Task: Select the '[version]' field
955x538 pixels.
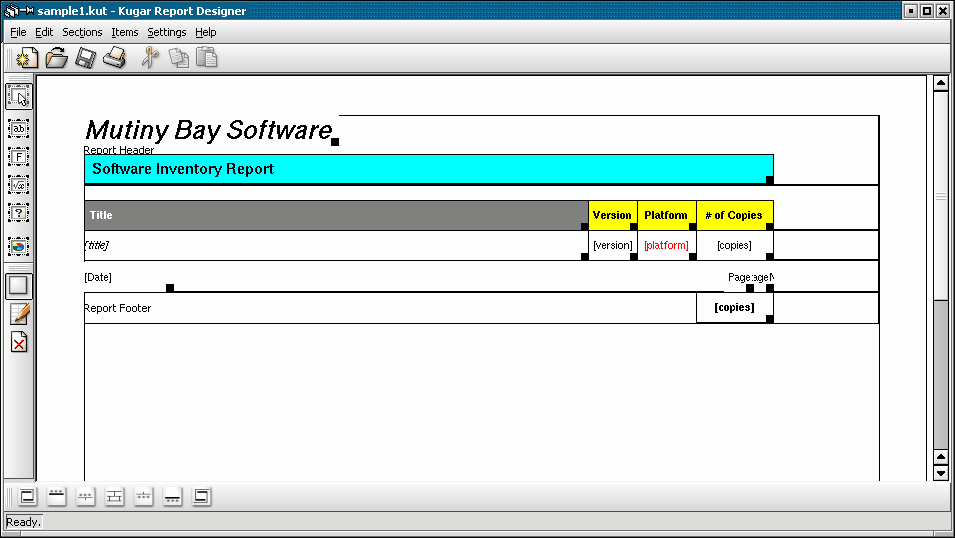Action: 613,246
